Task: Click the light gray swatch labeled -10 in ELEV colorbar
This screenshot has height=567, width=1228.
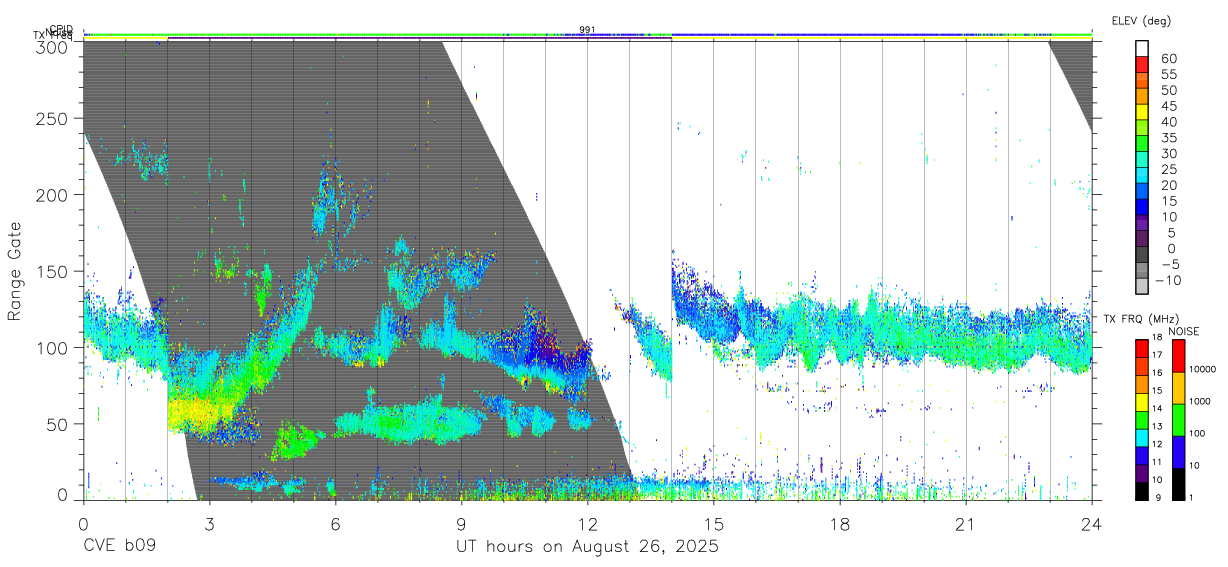Action: 1142,286
